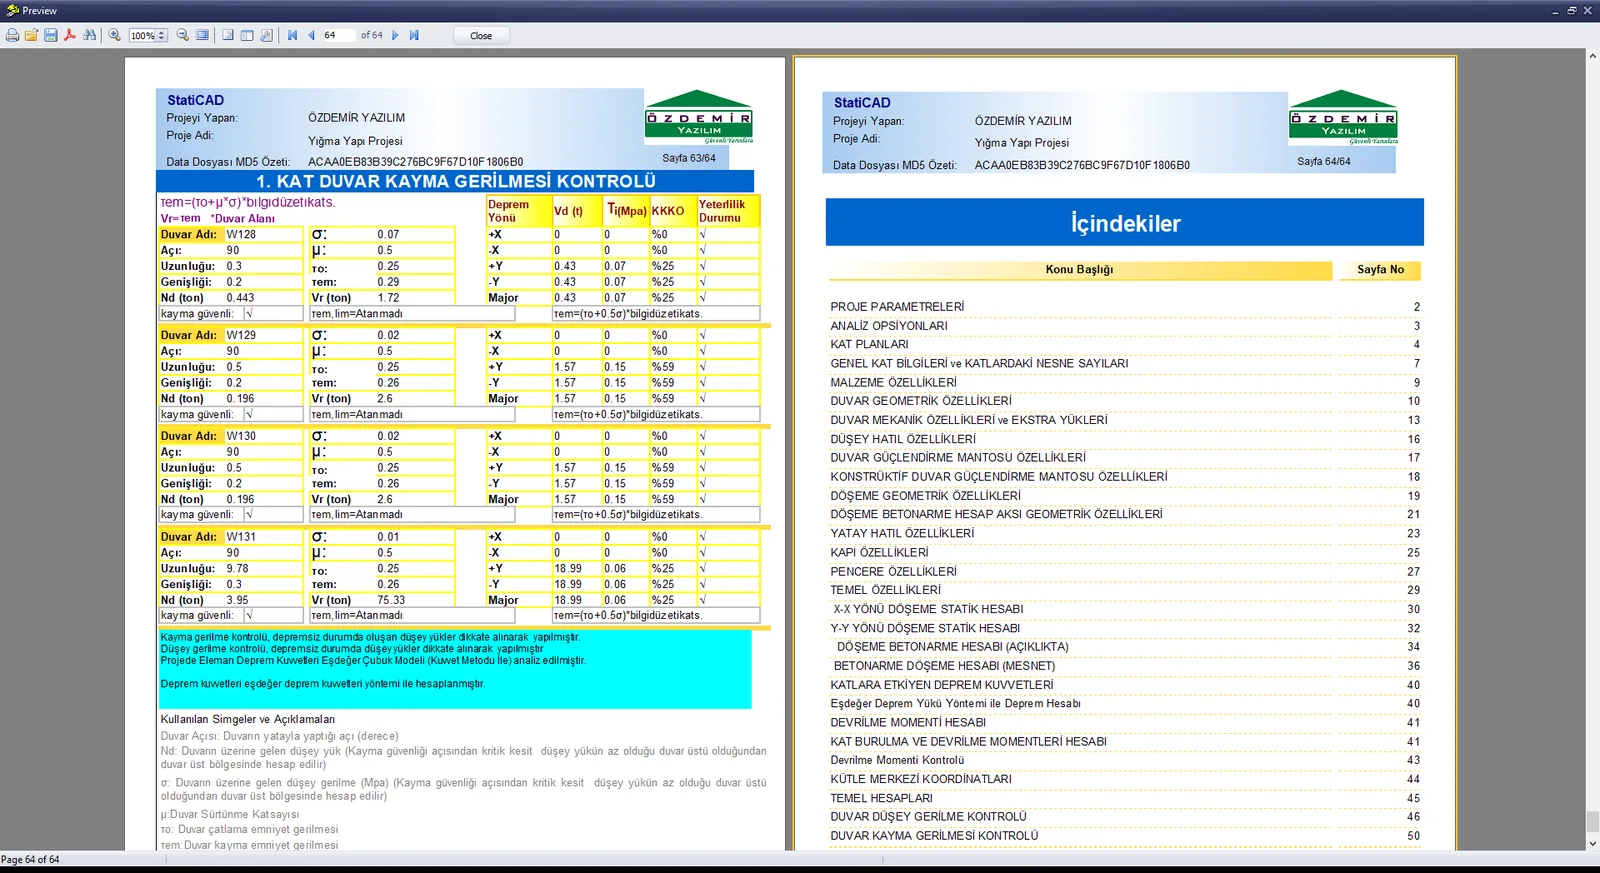Viewport: 1600px width, 873px height.
Task: Click the zoom percentage spinner arrows
Action: tap(162, 35)
